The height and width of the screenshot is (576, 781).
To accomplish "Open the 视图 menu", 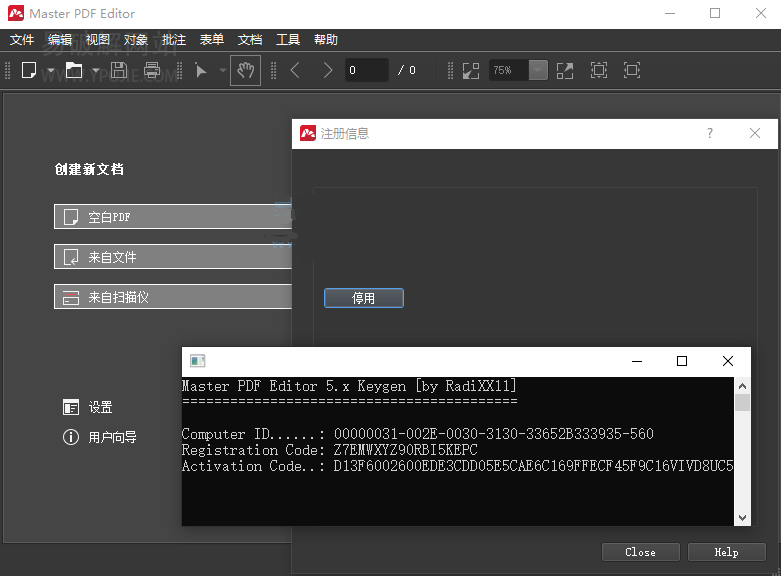I will 98,39.
